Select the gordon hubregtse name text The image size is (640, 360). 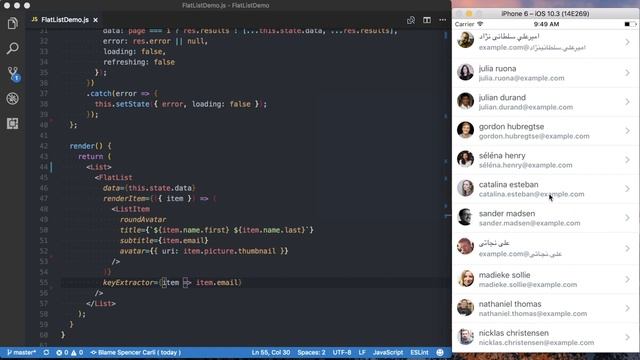[511, 127]
